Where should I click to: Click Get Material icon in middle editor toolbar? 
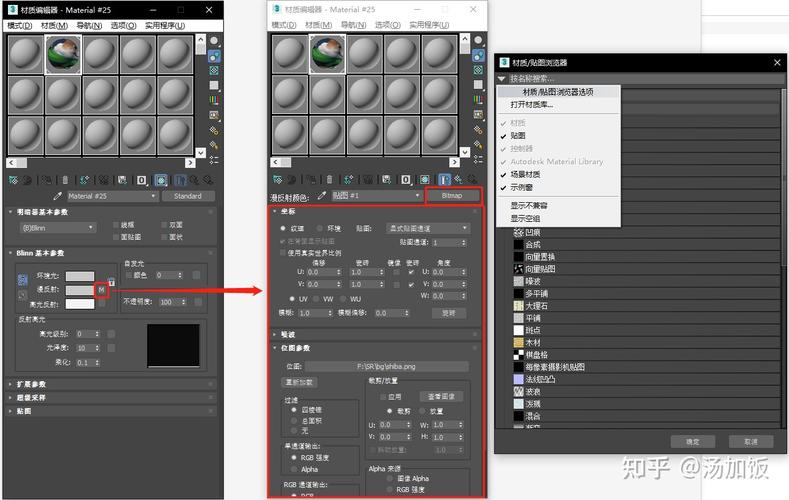(277, 180)
